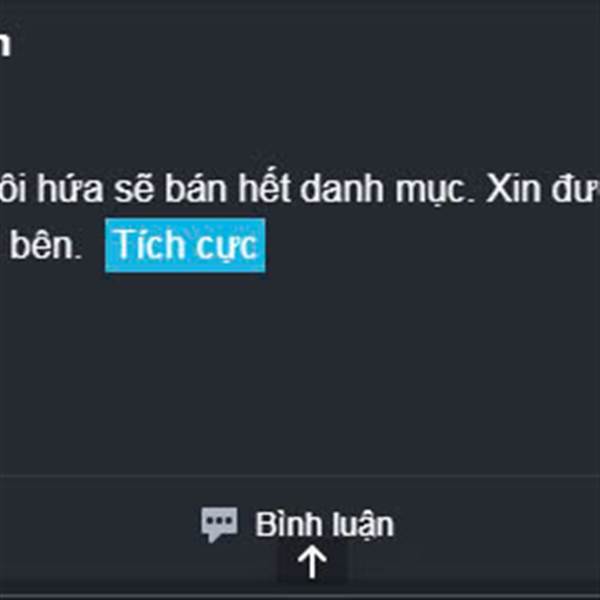
Task: Select the blue Tích cực tag
Action: [185, 245]
